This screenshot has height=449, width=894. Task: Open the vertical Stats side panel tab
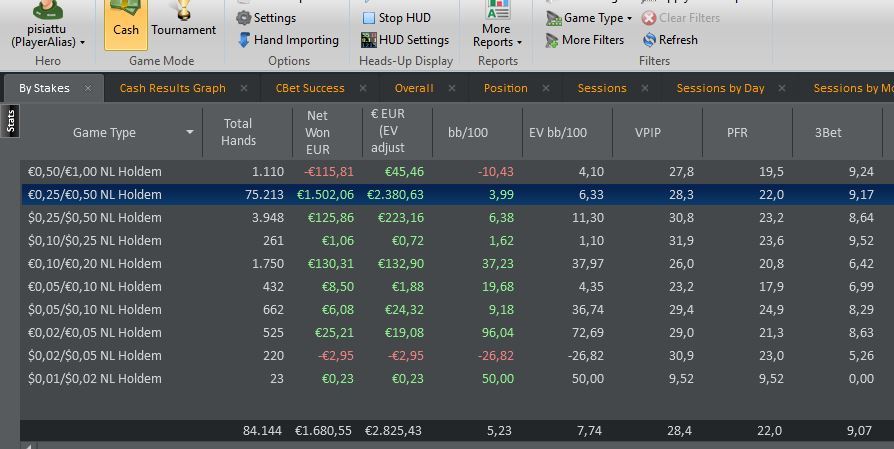pyautogui.click(x=11, y=121)
